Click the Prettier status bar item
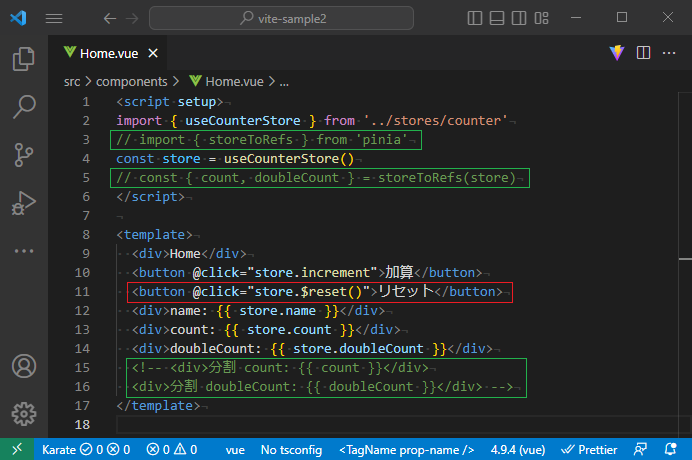Screen dimensions: 692x460 [589, 450]
